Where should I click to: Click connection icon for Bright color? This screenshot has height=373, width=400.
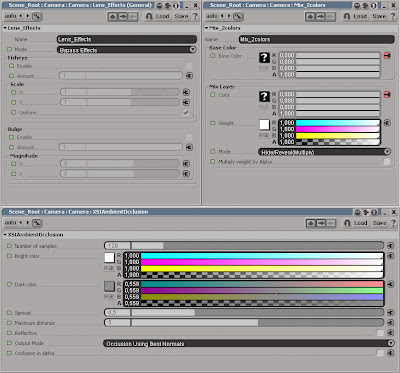point(390,256)
